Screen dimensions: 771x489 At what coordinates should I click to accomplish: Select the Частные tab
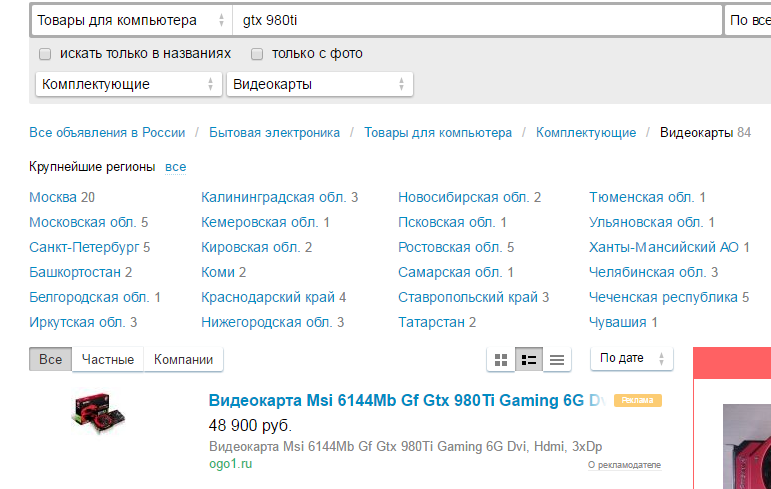point(108,359)
